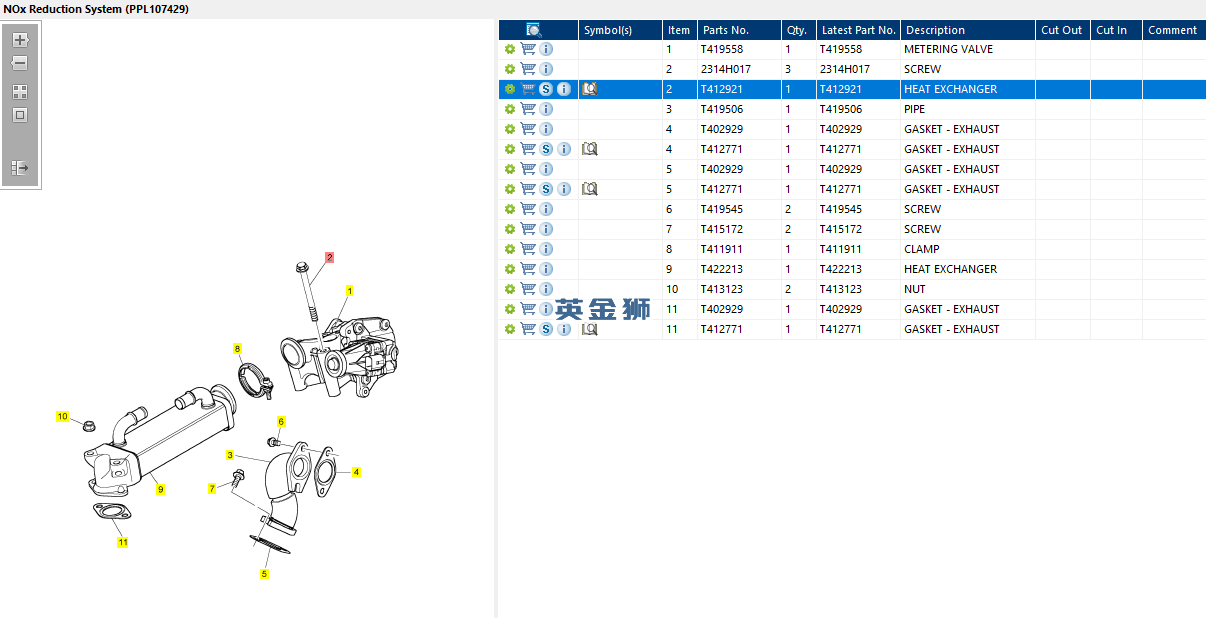The width and height of the screenshot is (1206, 618).
Task: Click the zoom out minus button
Action: 20,63
